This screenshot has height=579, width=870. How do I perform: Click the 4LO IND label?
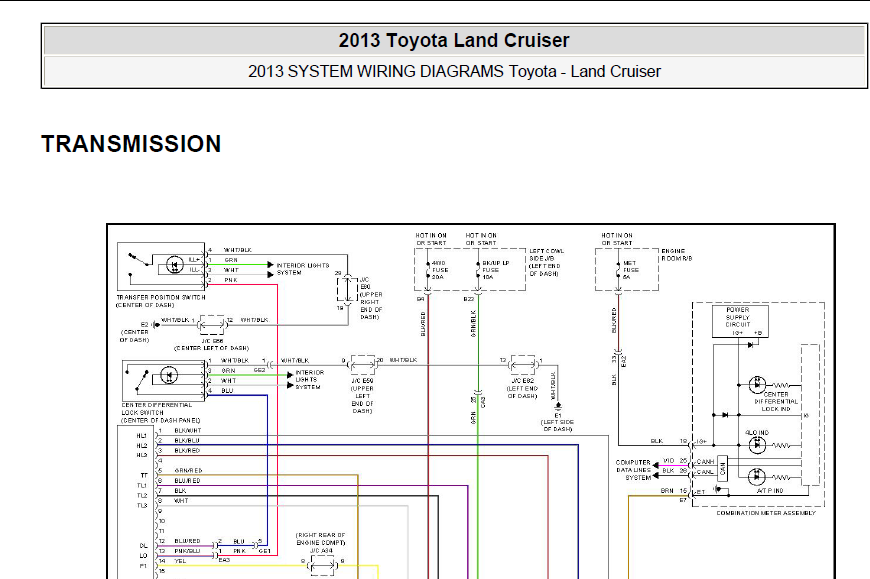click(x=757, y=433)
